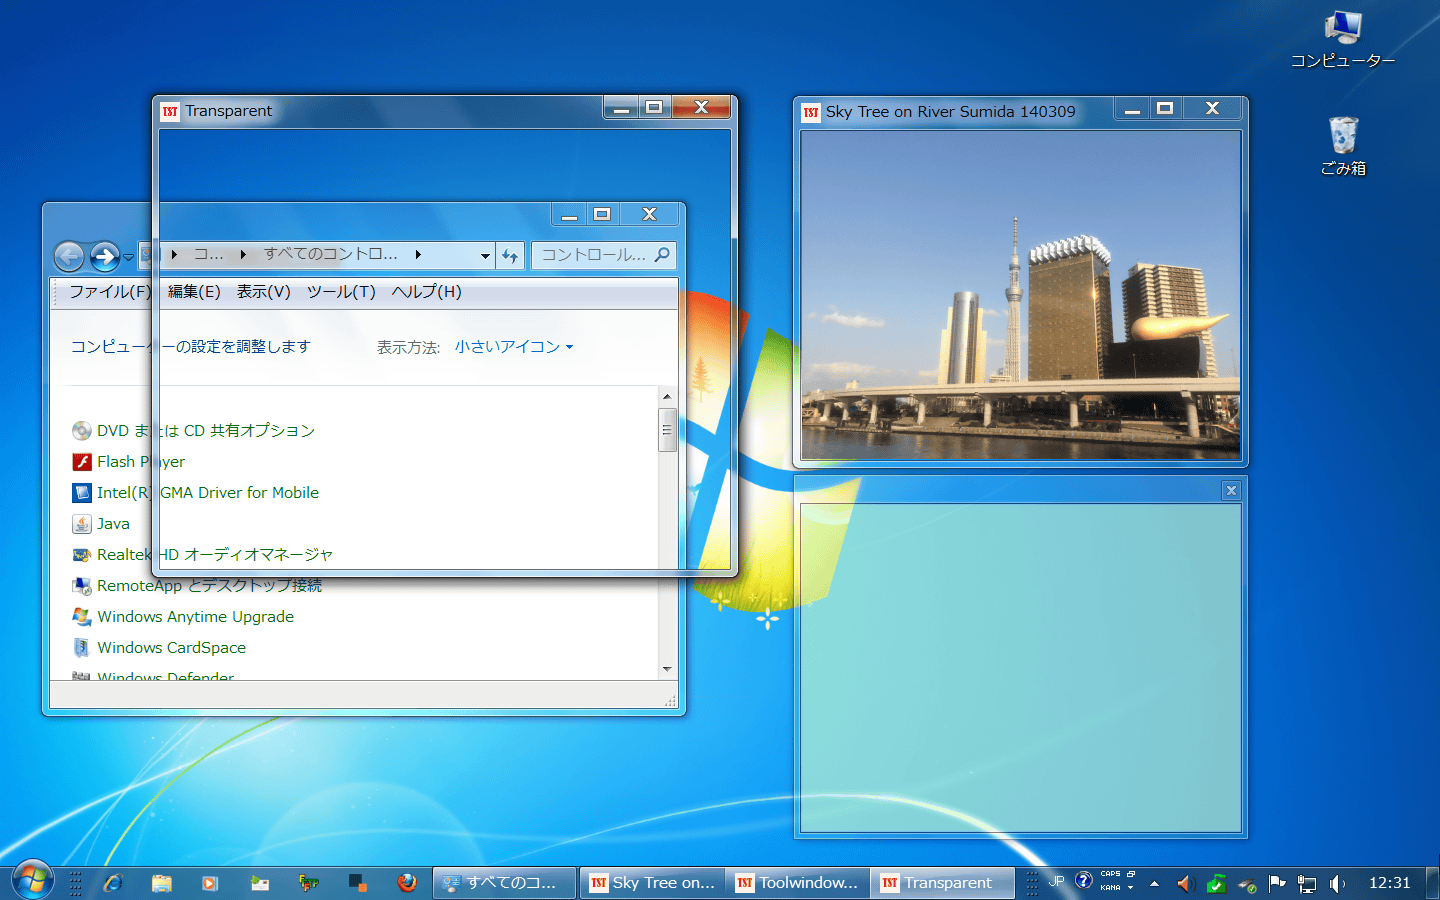This screenshot has height=900, width=1440.
Task: Switch to Toolwindow taskbar button
Action: [x=797, y=883]
